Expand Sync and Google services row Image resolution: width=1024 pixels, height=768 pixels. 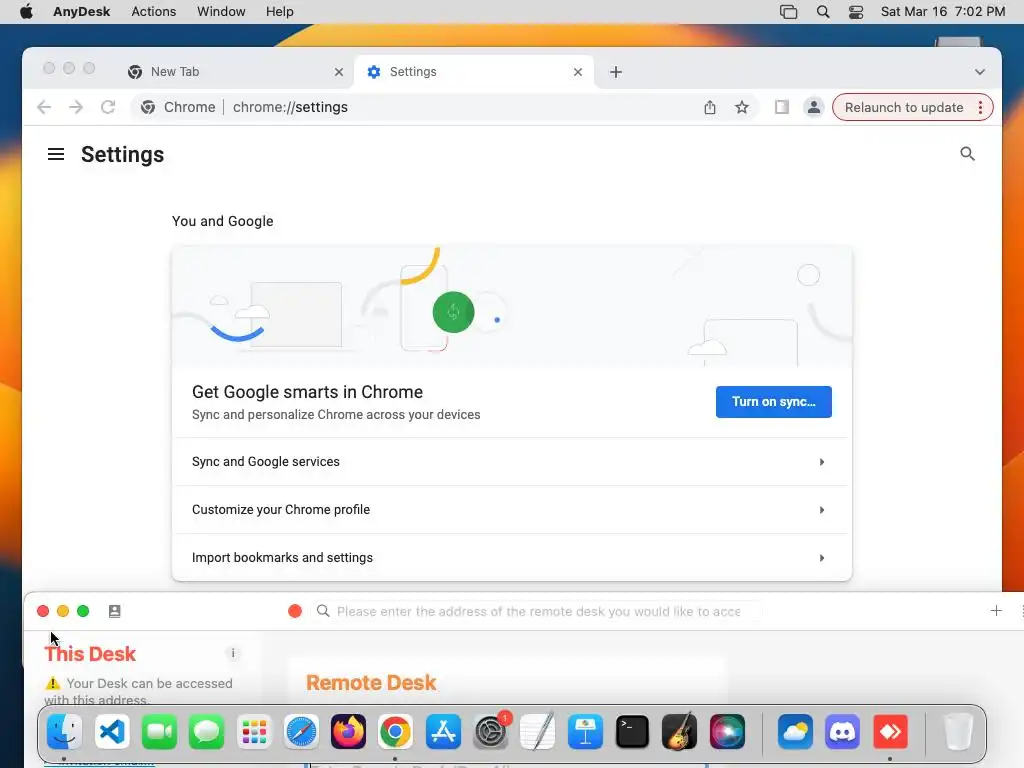(x=511, y=462)
